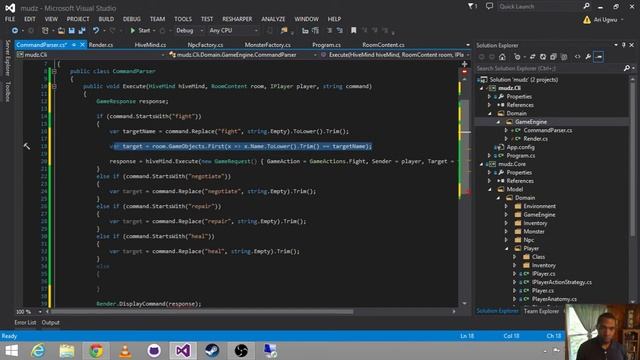Switch to Team Explorer tab

541,311
